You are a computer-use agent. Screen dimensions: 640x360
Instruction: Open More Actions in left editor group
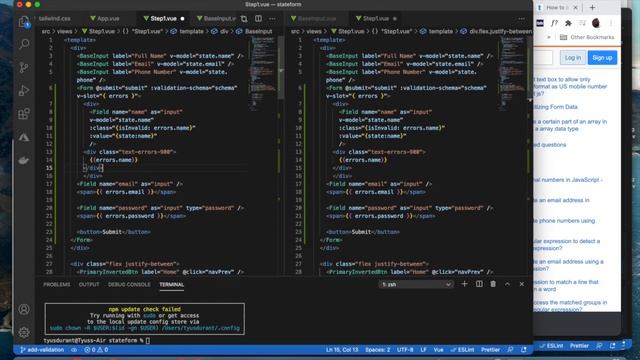pyautogui.click(x=272, y=19)
